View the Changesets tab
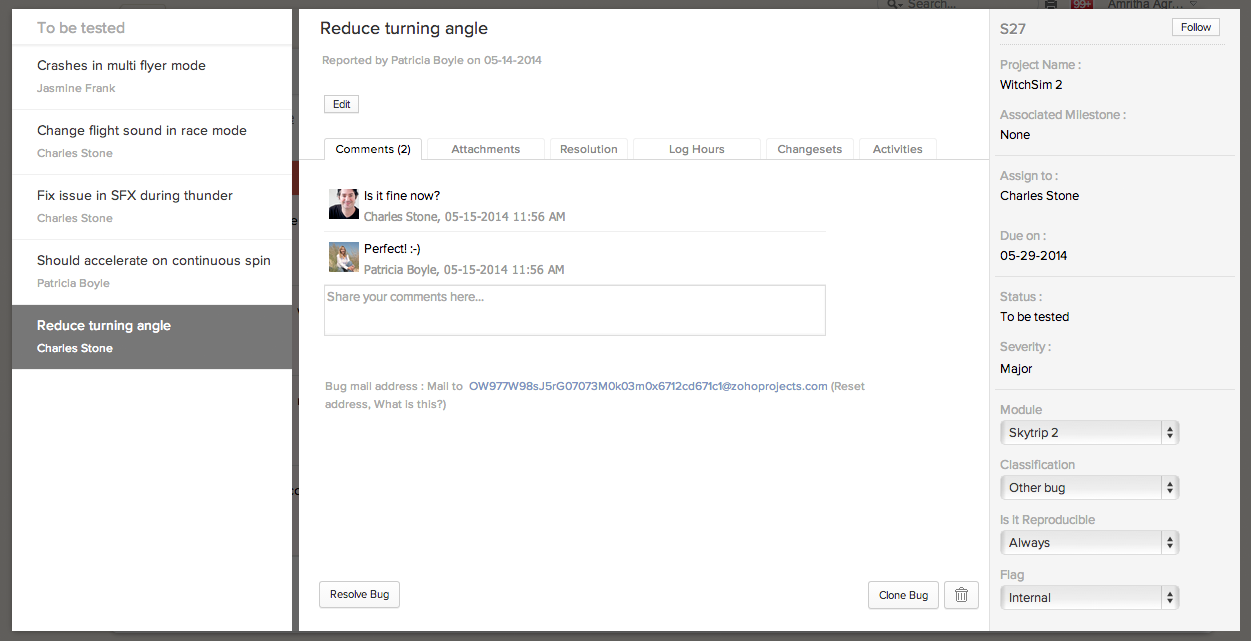Image resolution: width=1251 pixels, height=641 pixels. pos(809,148)
